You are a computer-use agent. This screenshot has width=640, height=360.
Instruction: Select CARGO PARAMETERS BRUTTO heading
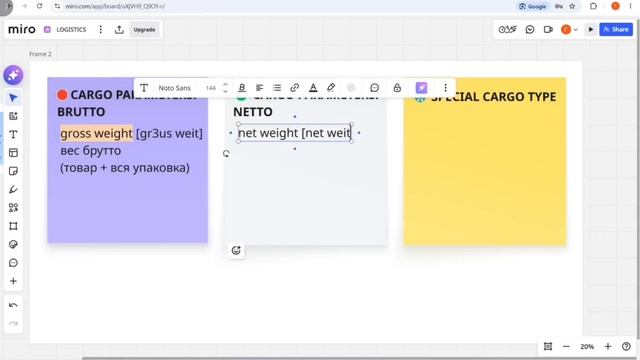click(x=128, y=103)
